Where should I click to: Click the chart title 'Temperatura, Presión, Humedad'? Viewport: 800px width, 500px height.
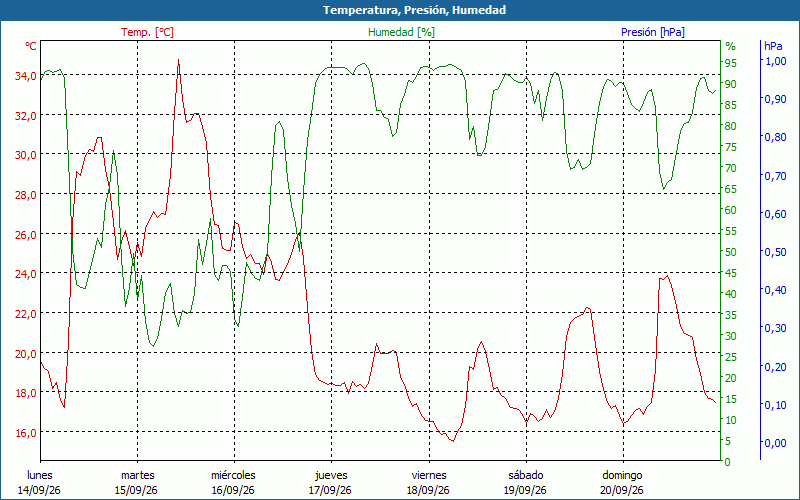pos(414,10)
